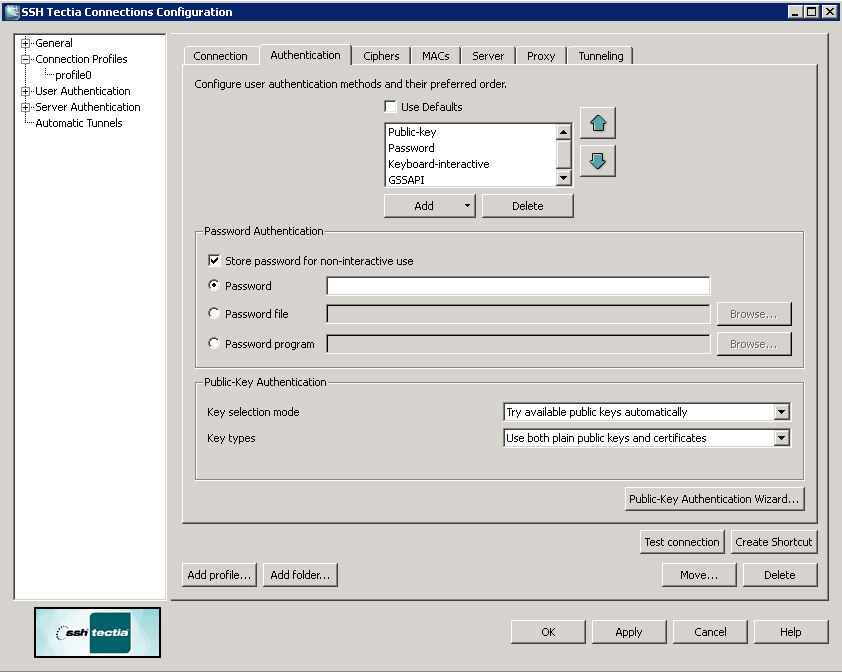This screenshot has height=672, width=842.
Task: Open the Key selection mode dropdown
Action: [781, 411]
